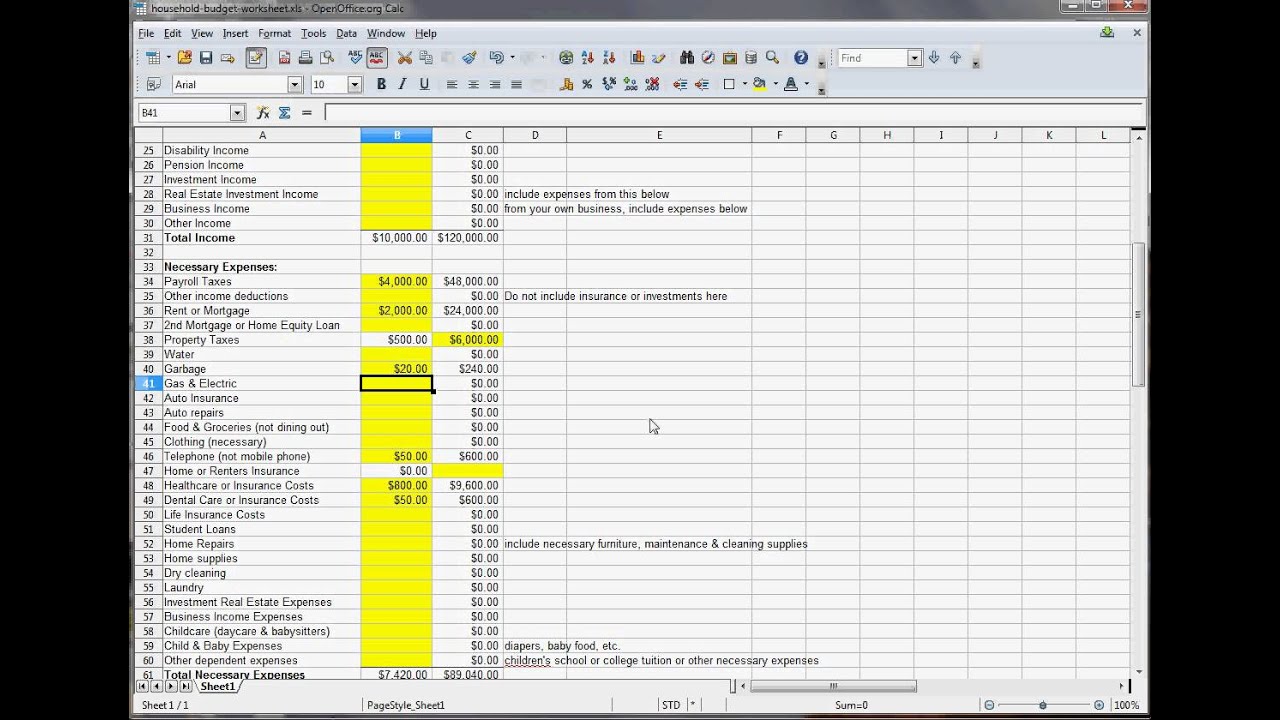Image resolution: width=1280 pixels, height=720 pixels.
Task: Toggle Bold formatting
Action: (x=381, y=85)
